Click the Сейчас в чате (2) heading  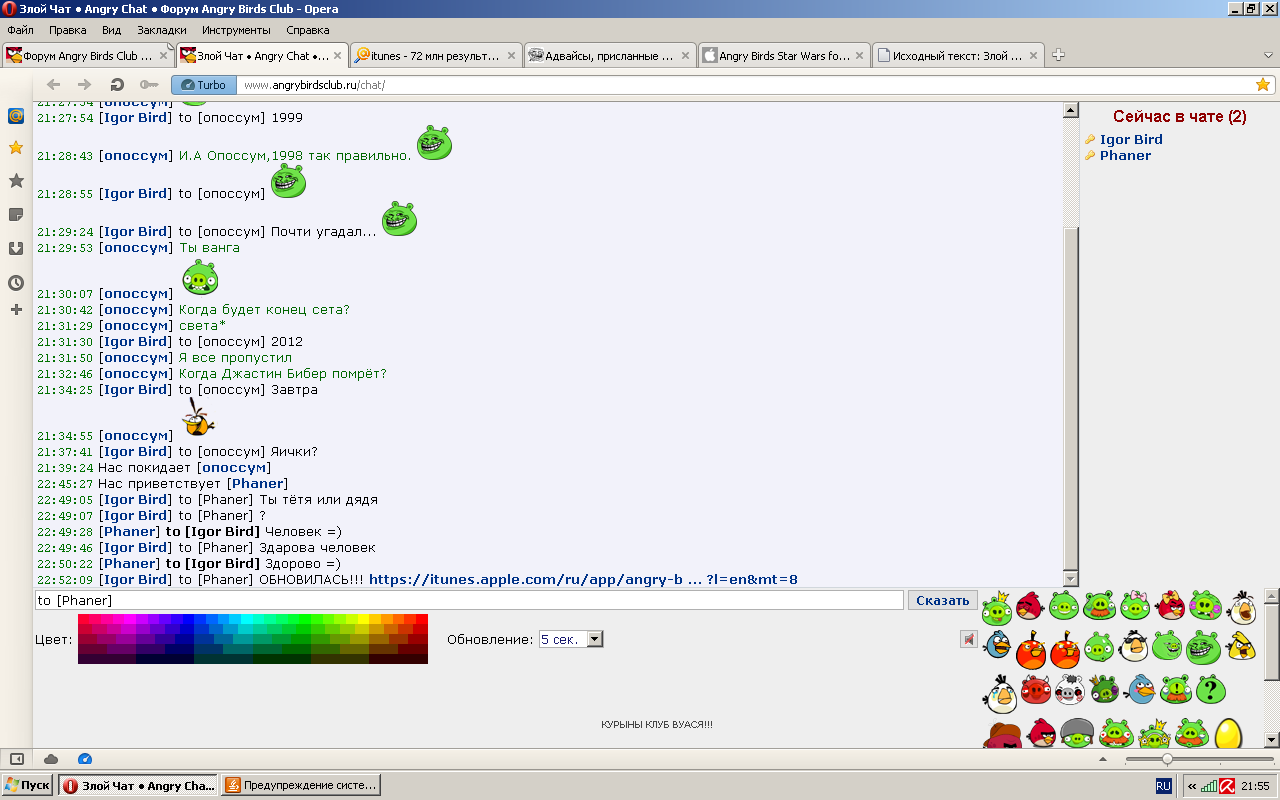pyautogui.click(x=1179, y=117)
